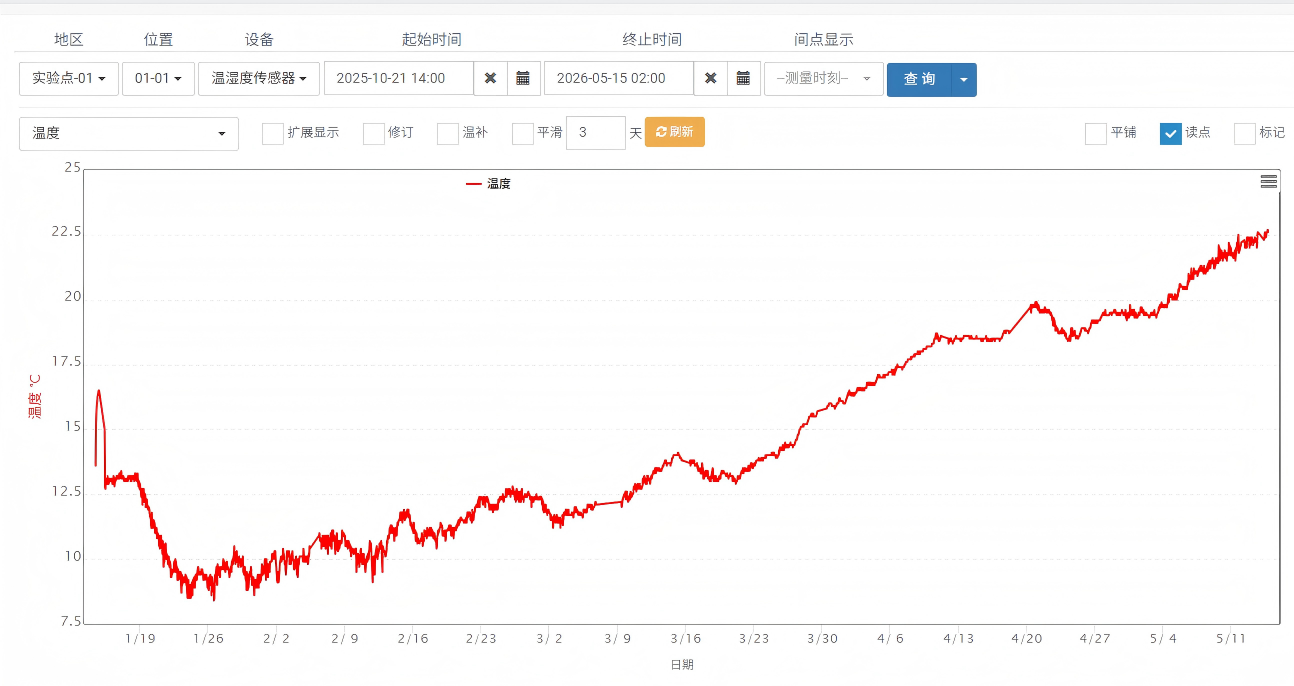Click the 地区 column header label
The image size is (1294, 686).
(x=69, y=40)
